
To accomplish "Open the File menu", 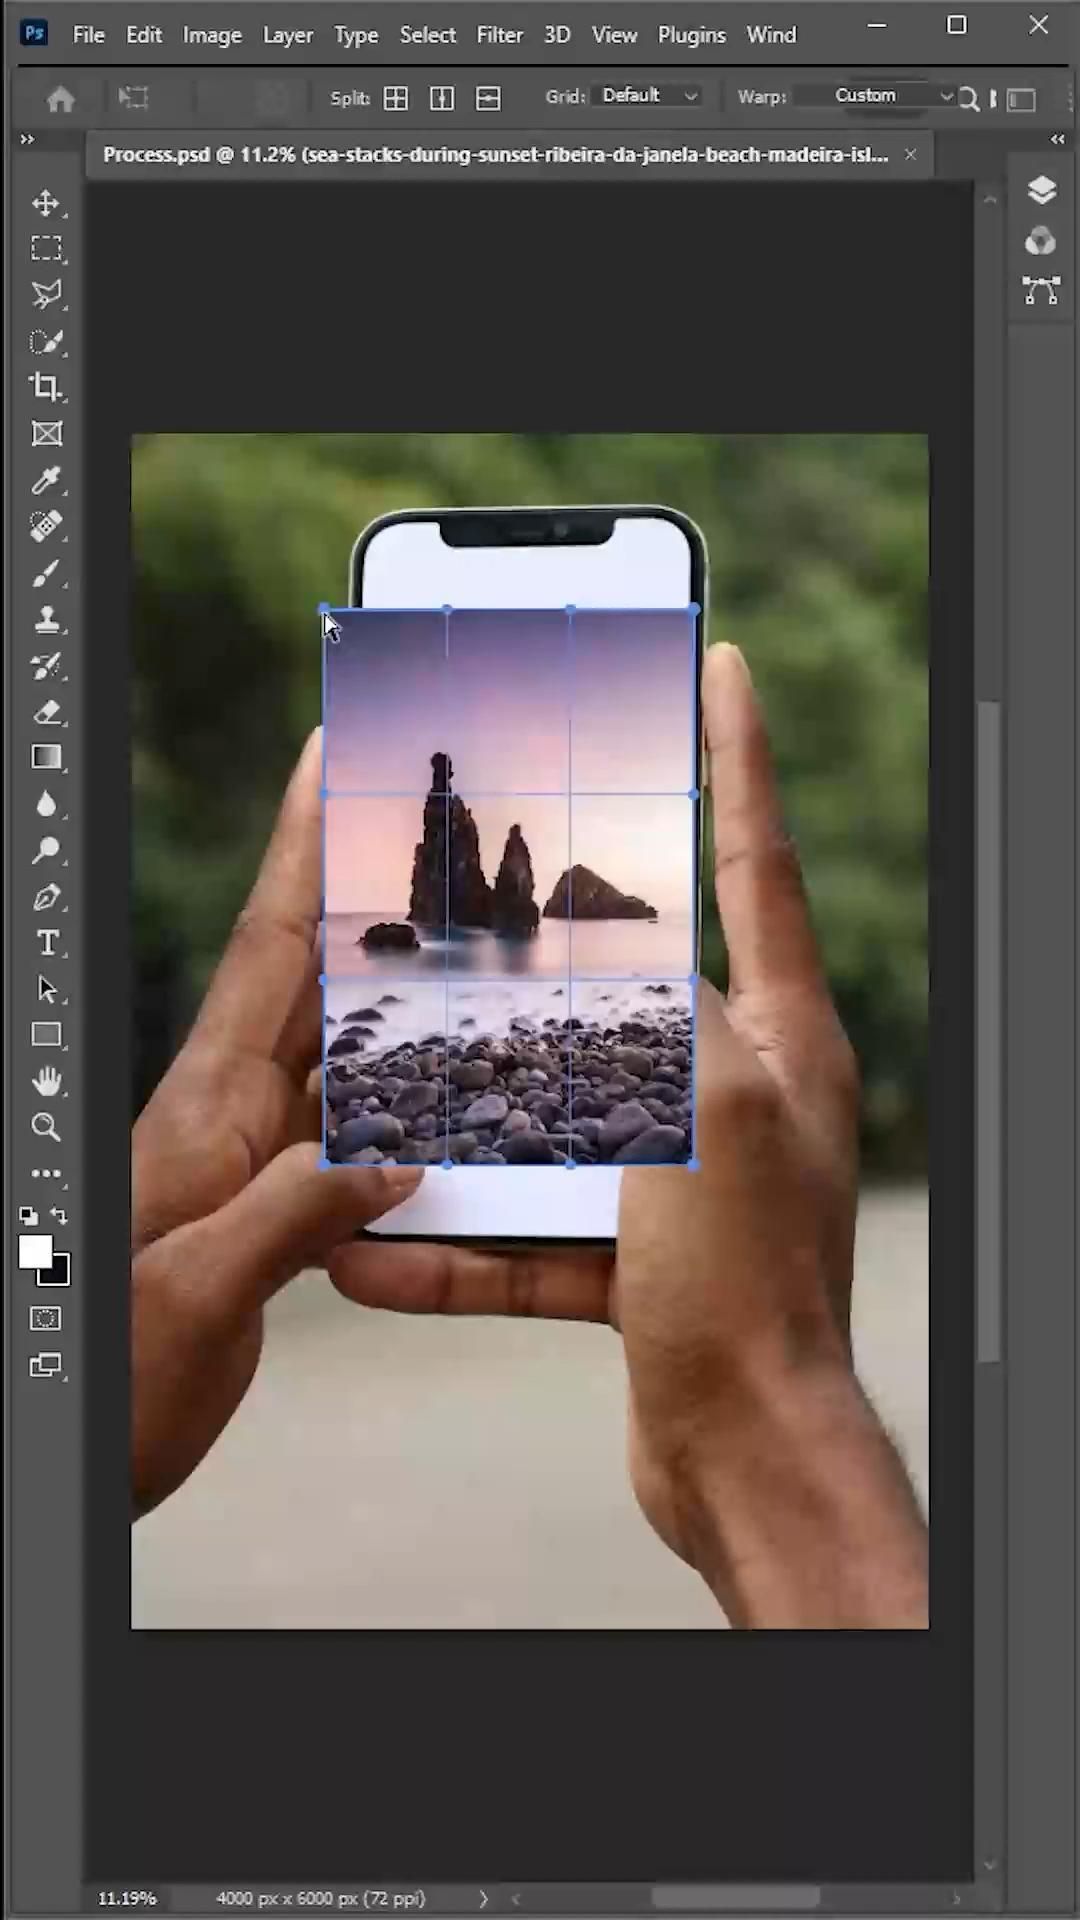I will pos(88,35).
